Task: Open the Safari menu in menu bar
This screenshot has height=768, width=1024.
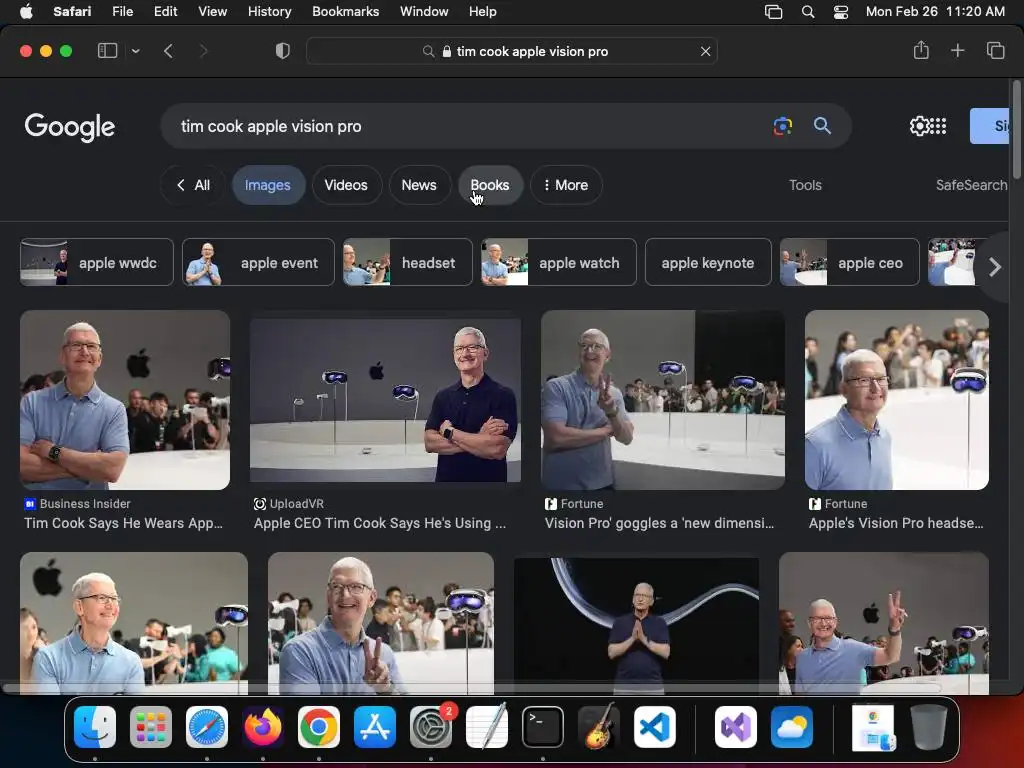Action: pyautogui.click(x=72, y=12)
